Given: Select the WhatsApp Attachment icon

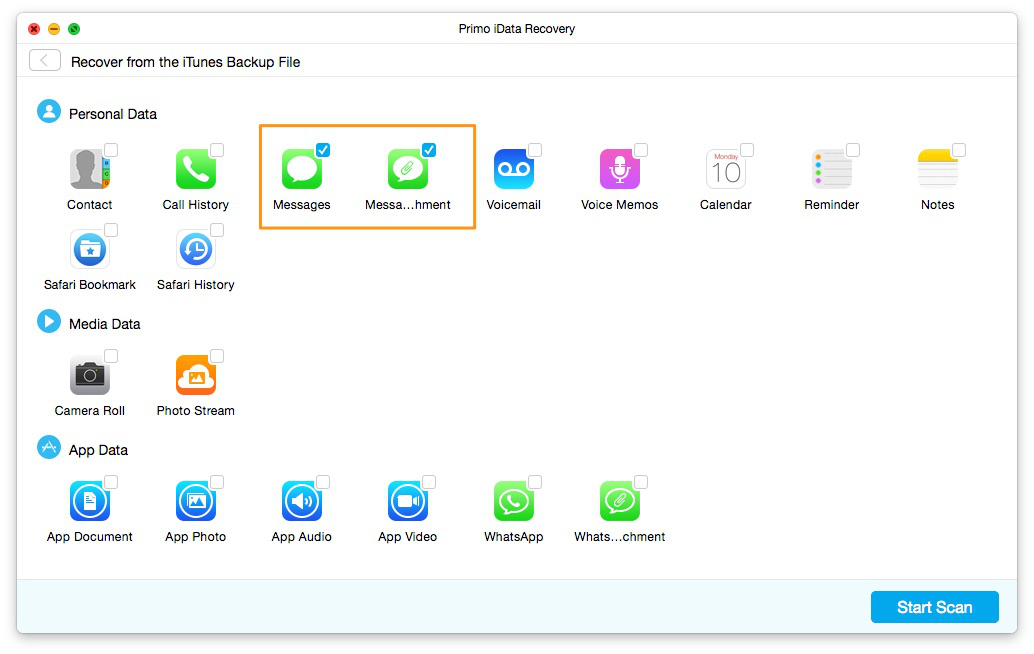Looking at the screenshot, I should coord(619,501).
